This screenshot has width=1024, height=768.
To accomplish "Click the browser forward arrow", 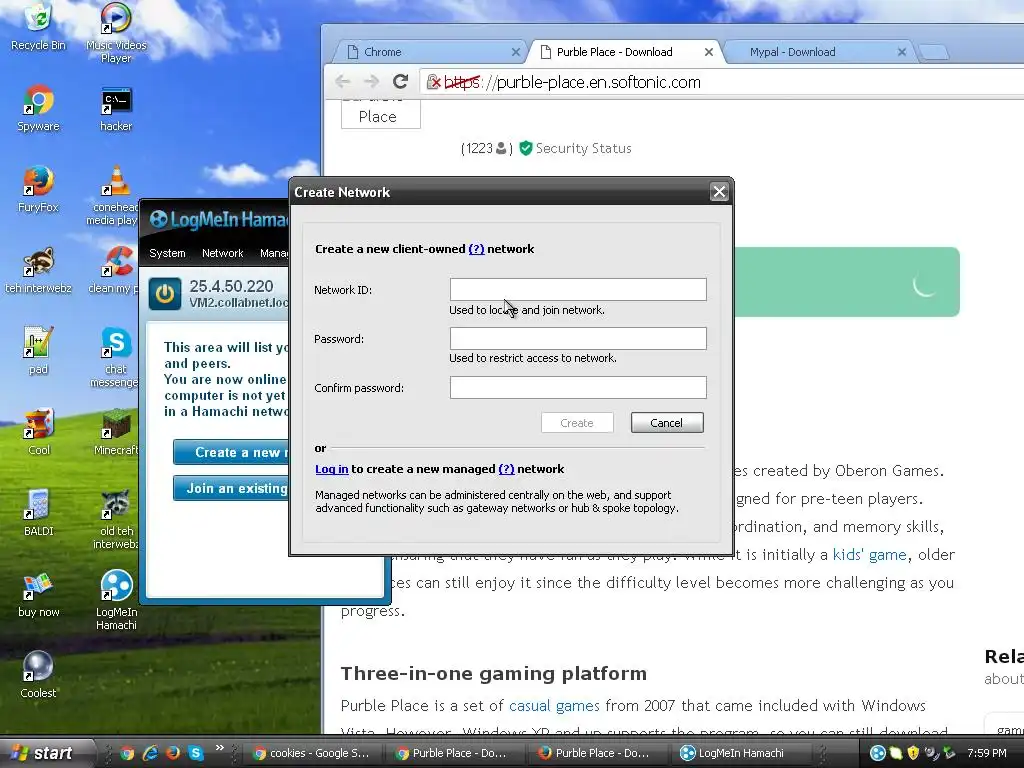I will tap(372, 82).
